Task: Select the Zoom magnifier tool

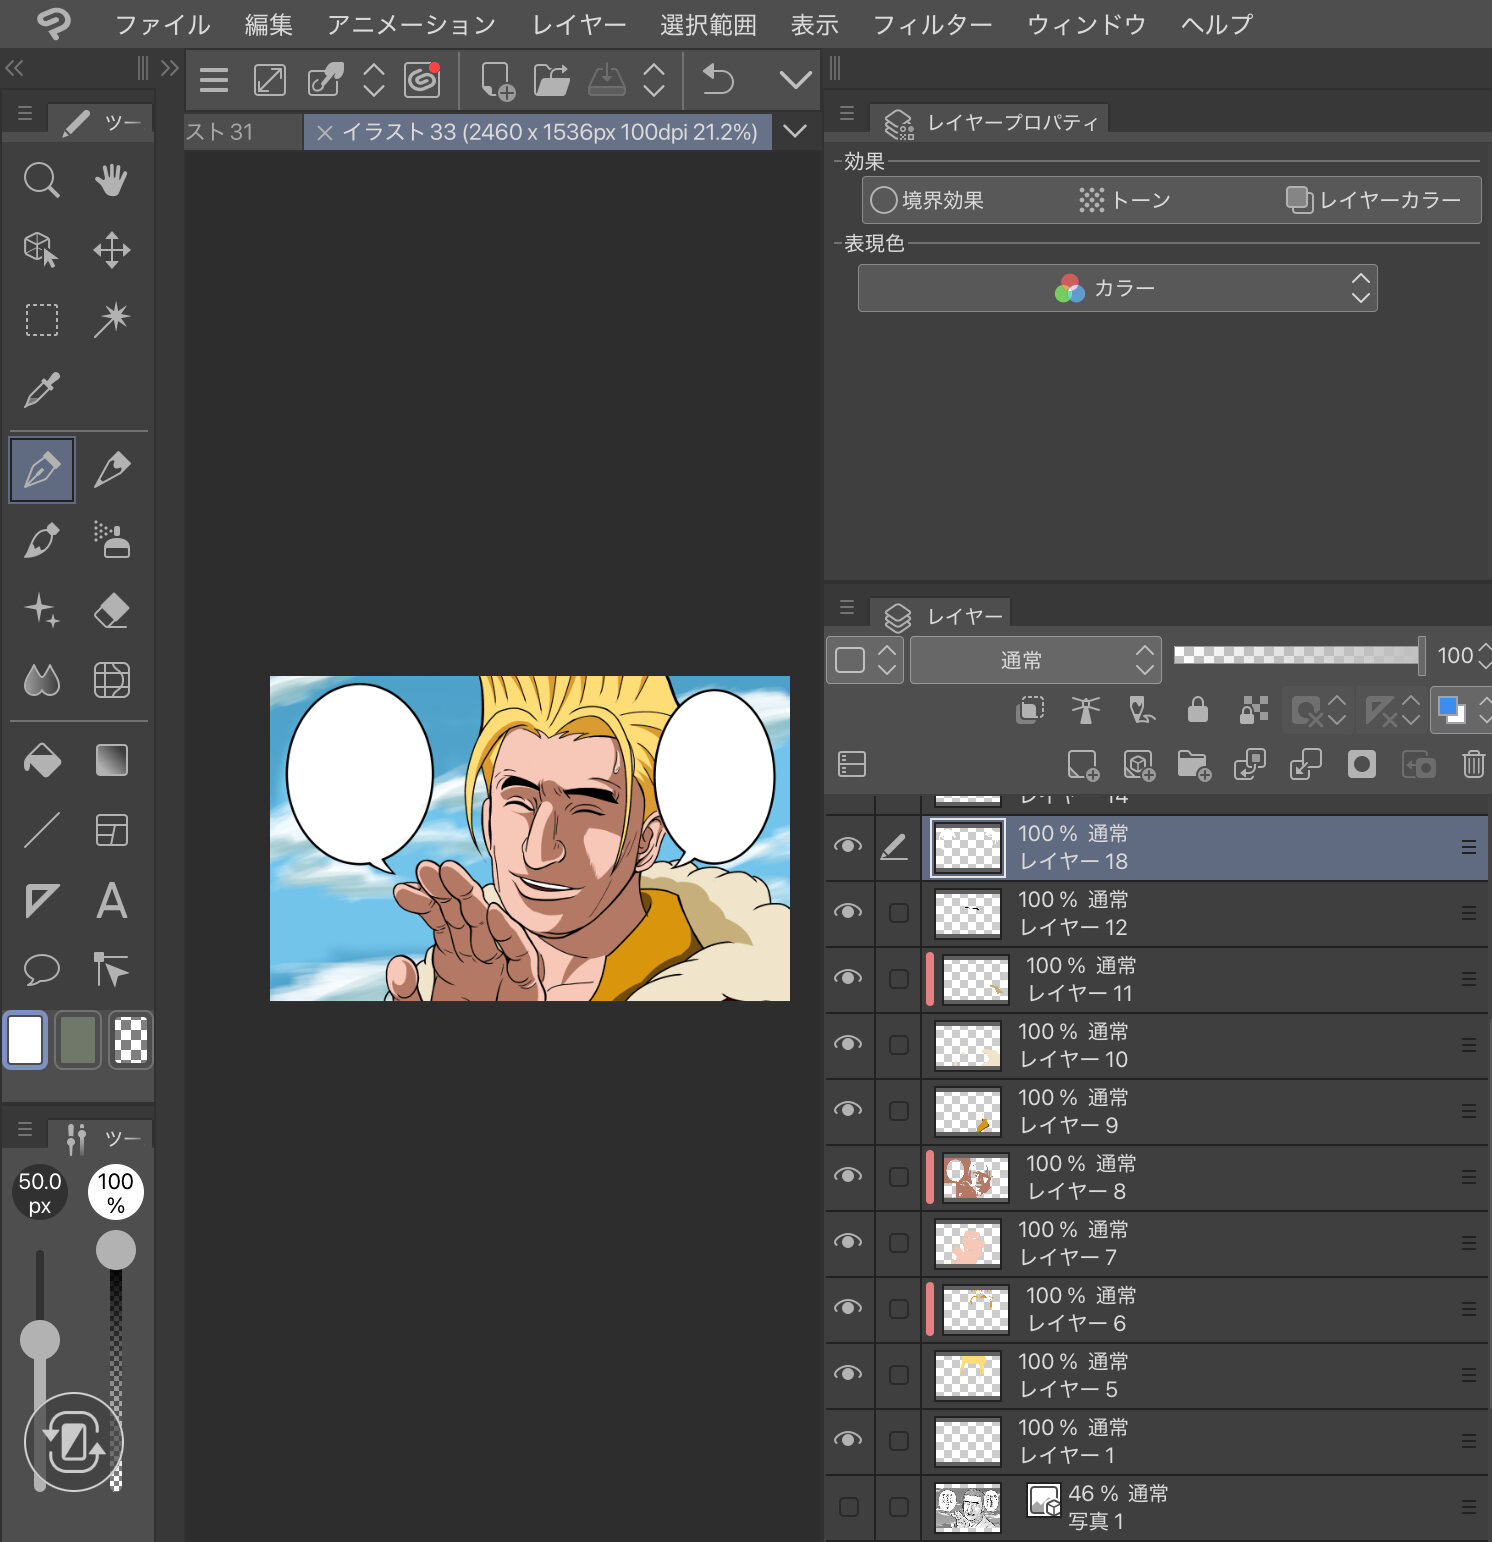Action: pyautogui.click(x=41, y=181)
